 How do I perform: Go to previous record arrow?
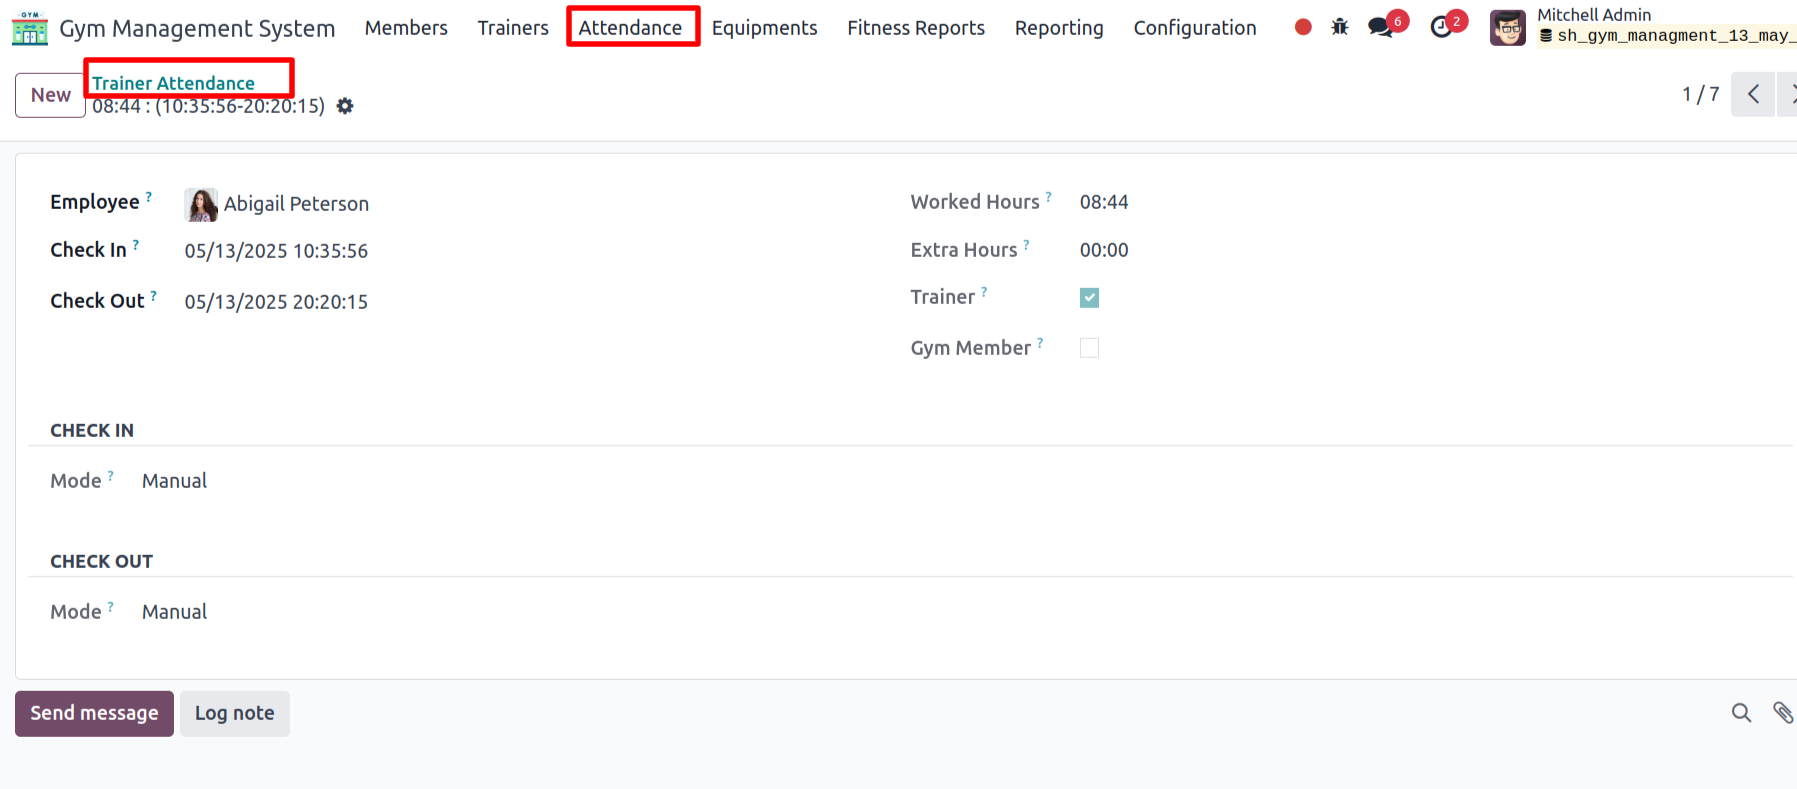click(x=1753, y=94)
